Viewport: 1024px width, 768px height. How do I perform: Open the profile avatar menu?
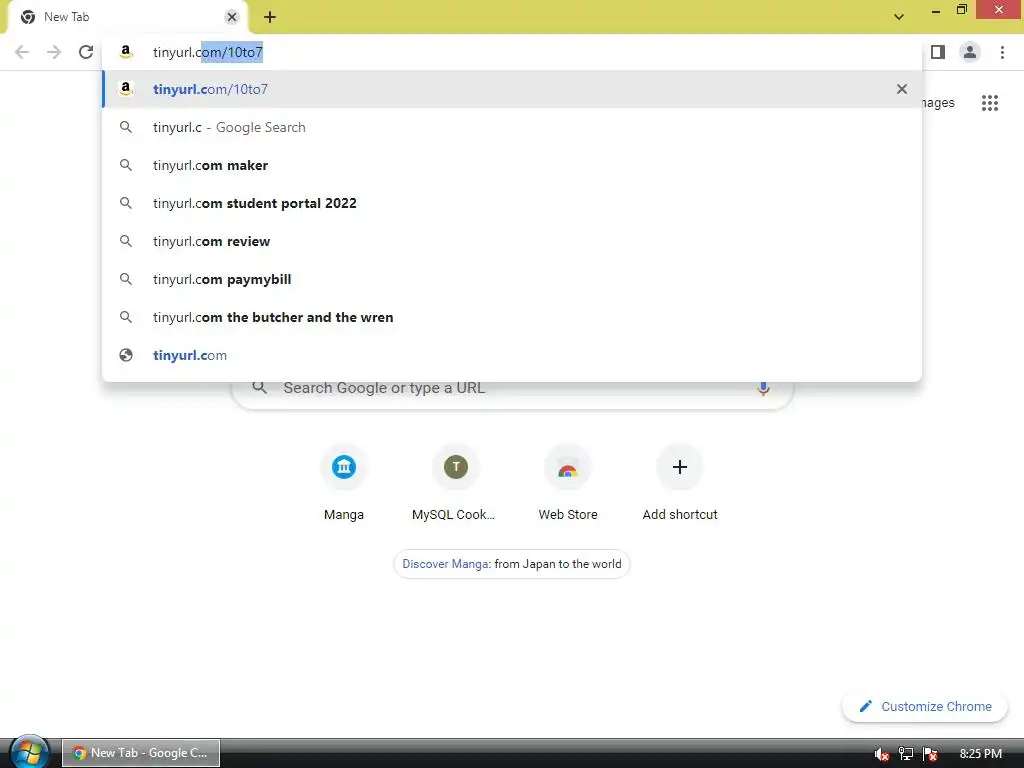(x=970, y=52)
